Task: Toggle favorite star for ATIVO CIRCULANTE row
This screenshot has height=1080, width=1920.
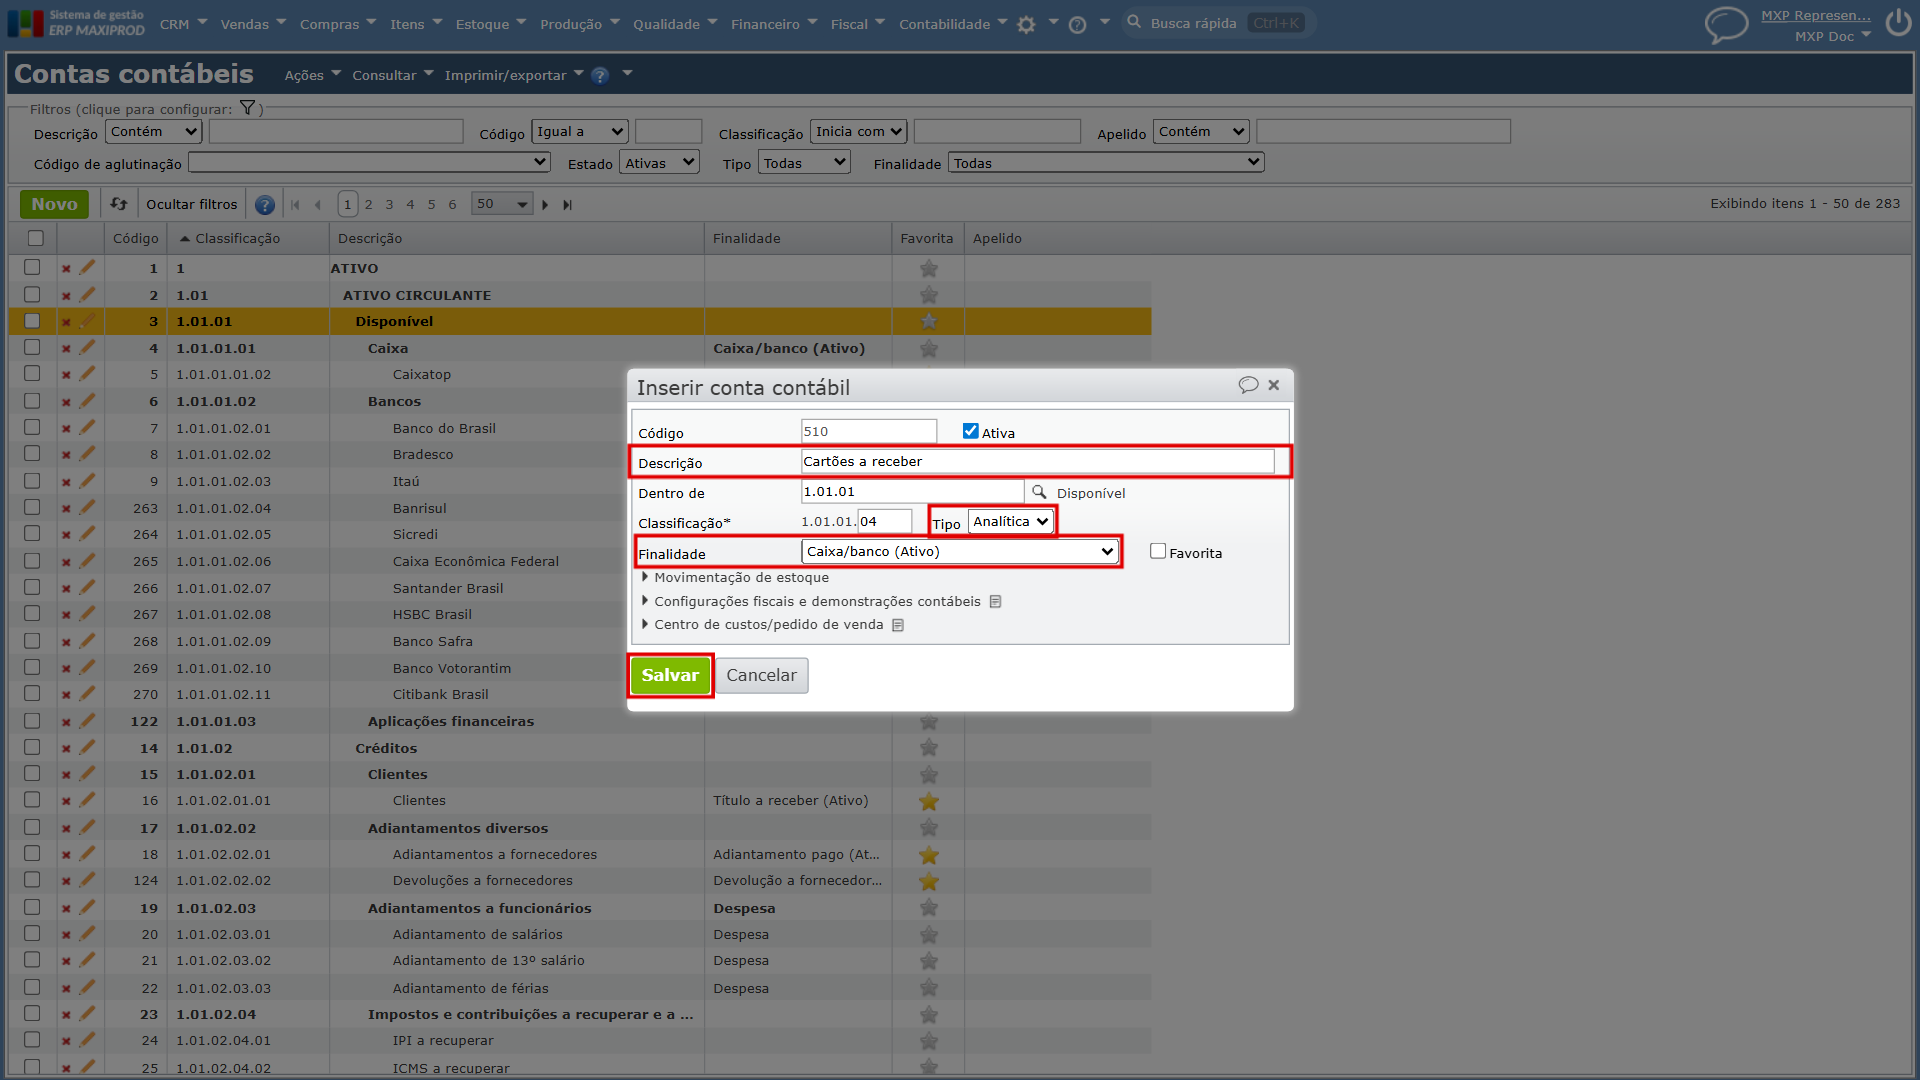Action: [x=928, y=295]
